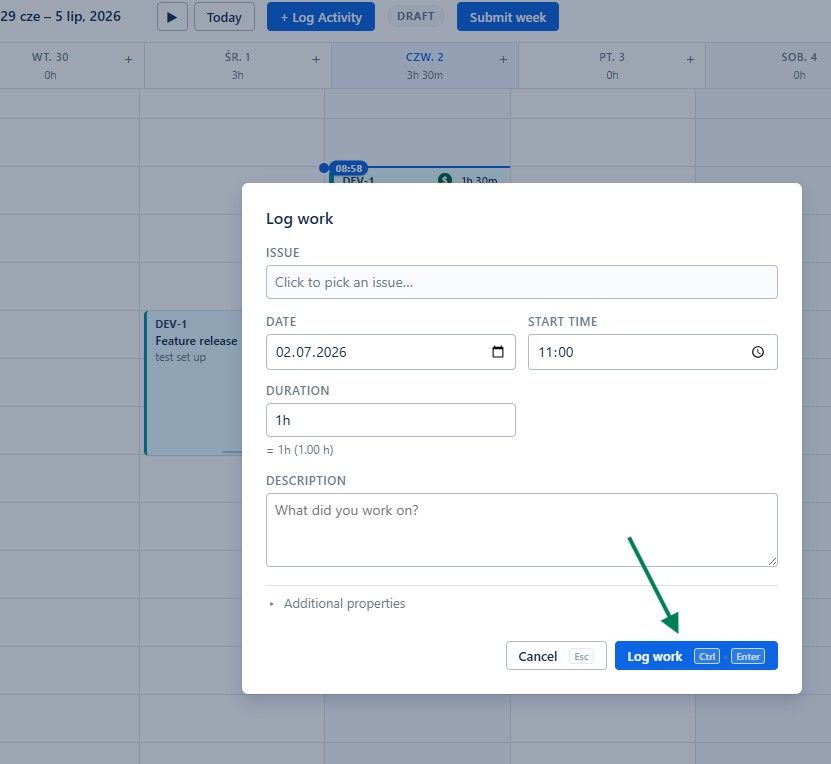
Task: Add entry on WT. 30 plus icon
Action: click(x=128, y=59)
